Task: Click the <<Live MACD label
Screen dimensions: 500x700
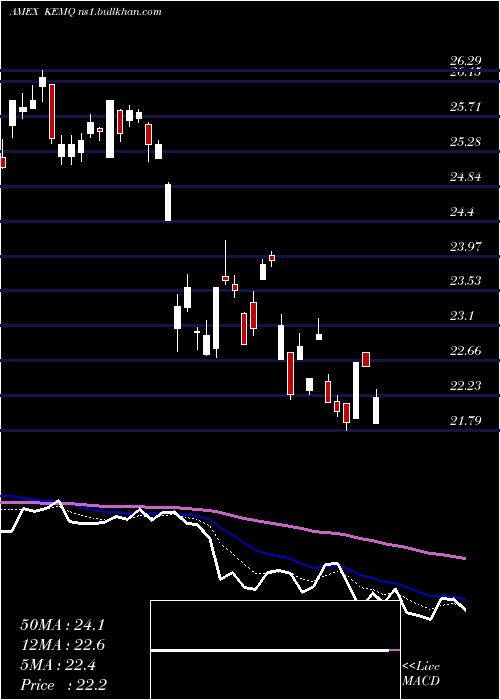Action: tap(421, 674)
